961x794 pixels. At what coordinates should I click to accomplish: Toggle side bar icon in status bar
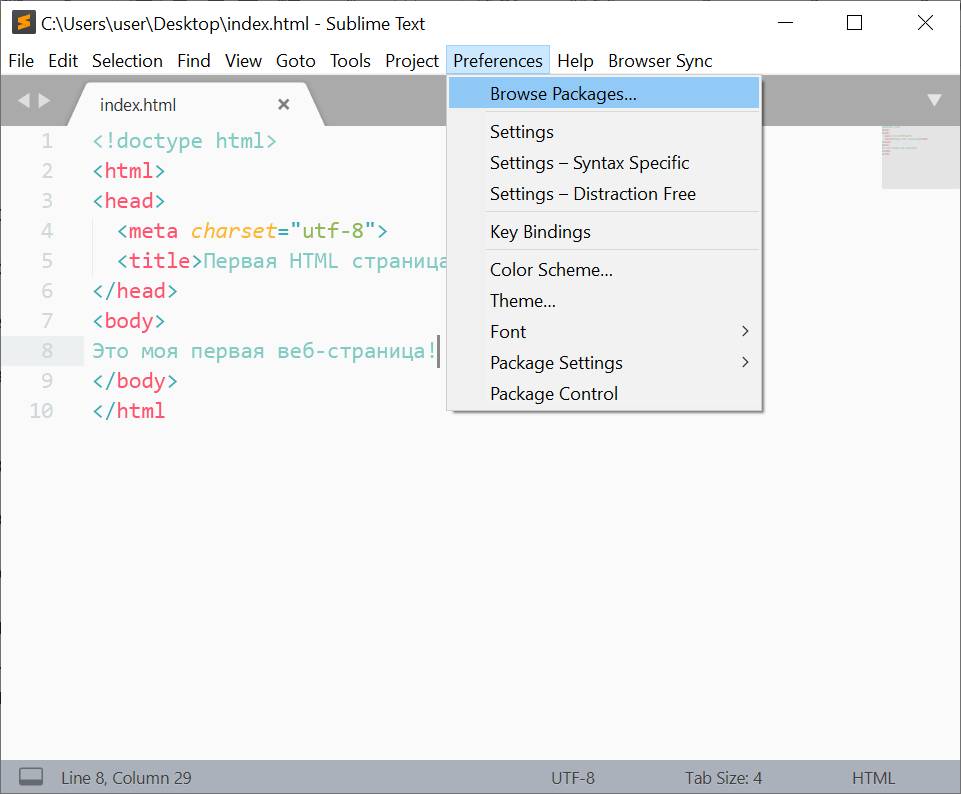[x=31, y=777]
